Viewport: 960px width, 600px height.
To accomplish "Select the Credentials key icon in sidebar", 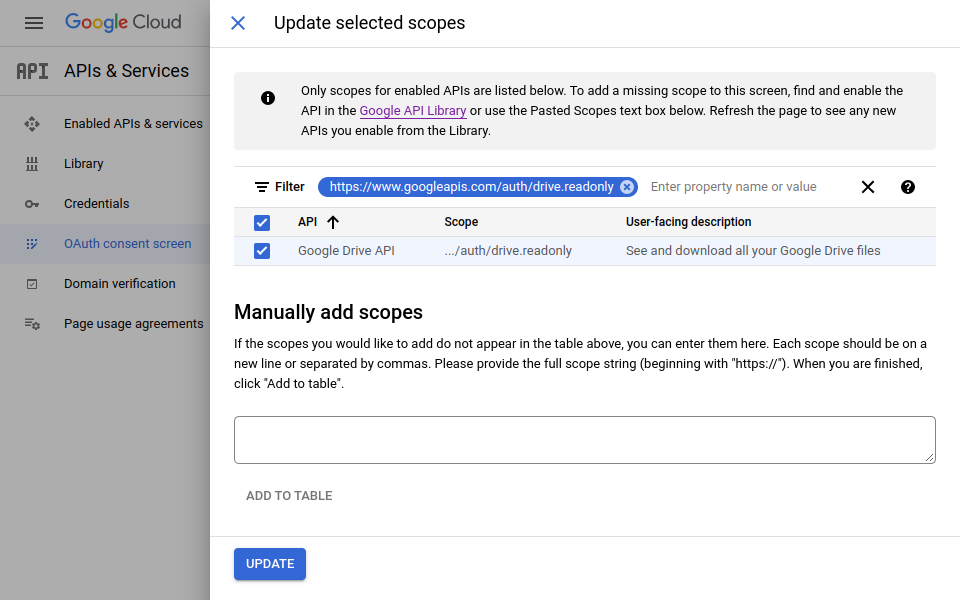I will pos(30,203).
